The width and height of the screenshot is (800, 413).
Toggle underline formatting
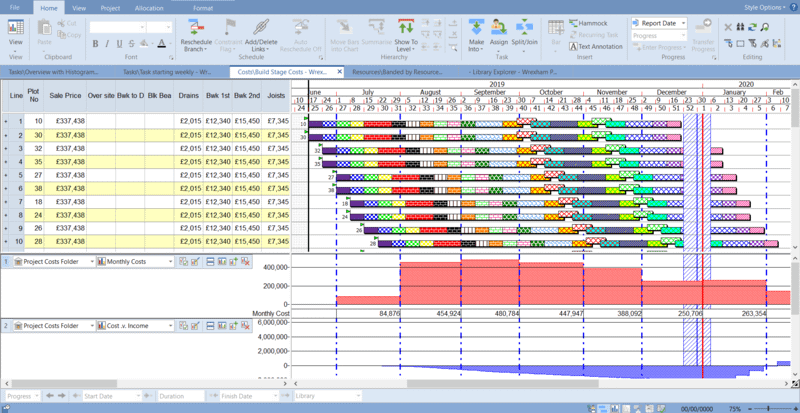(x=121, y=44)
